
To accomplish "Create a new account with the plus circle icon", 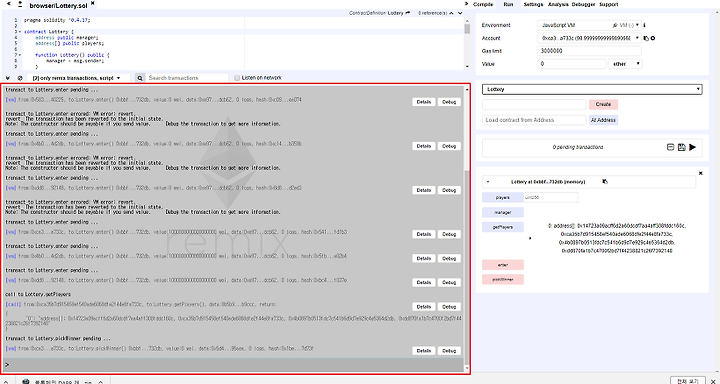I will click(x=652, y=39).
